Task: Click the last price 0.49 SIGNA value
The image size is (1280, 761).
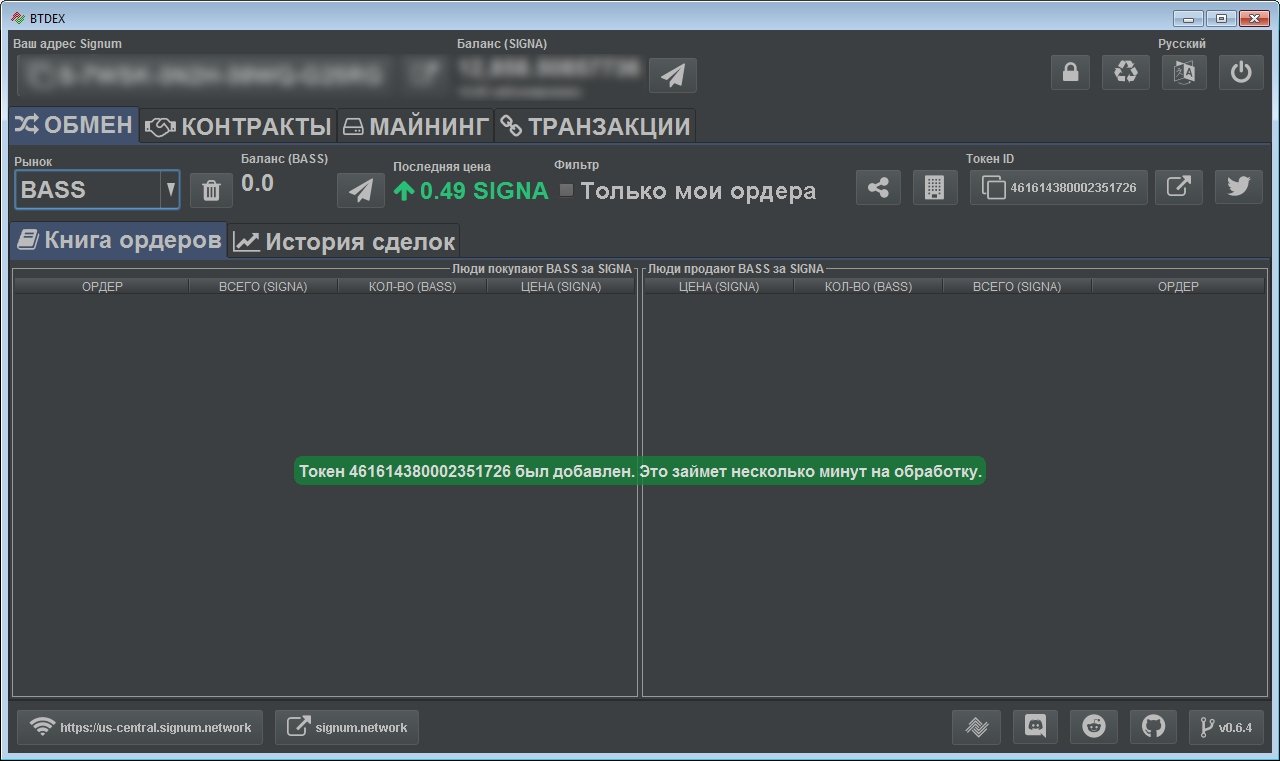Action: coord(472,190)
